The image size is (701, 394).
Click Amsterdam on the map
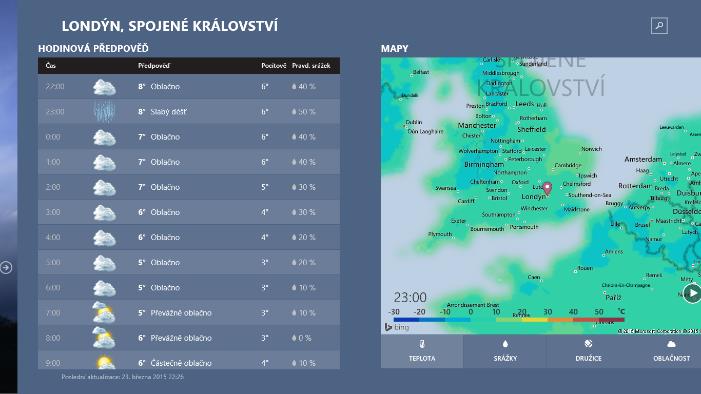[x=643, y=159]
